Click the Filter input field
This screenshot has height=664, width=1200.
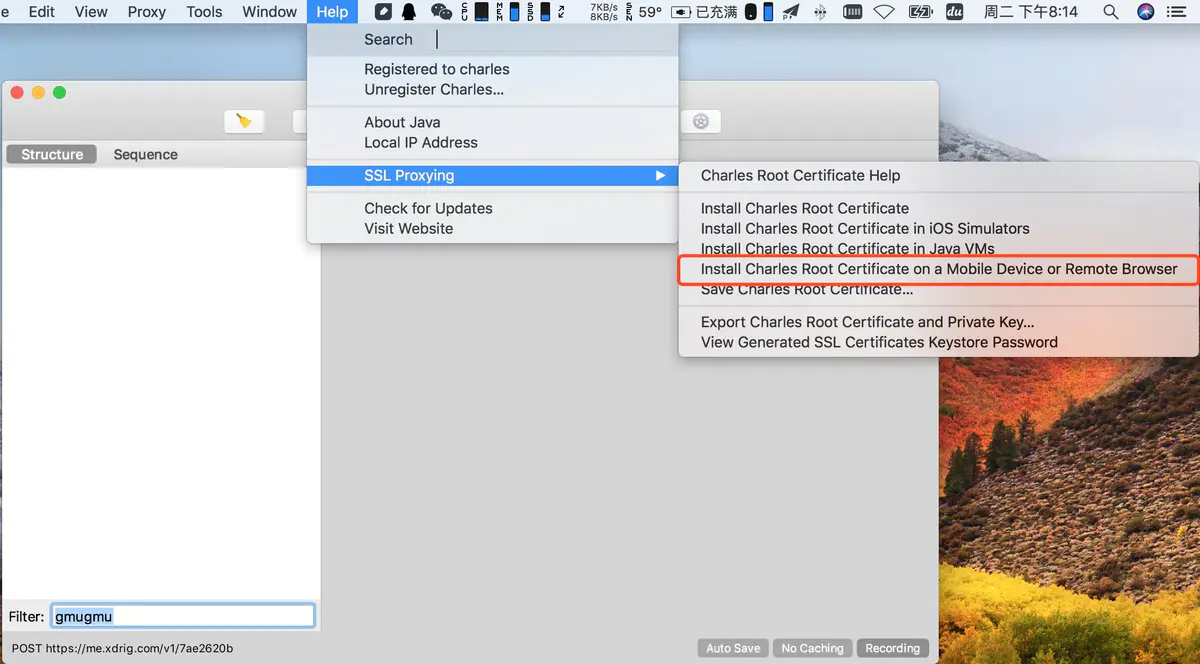point(183,616)
